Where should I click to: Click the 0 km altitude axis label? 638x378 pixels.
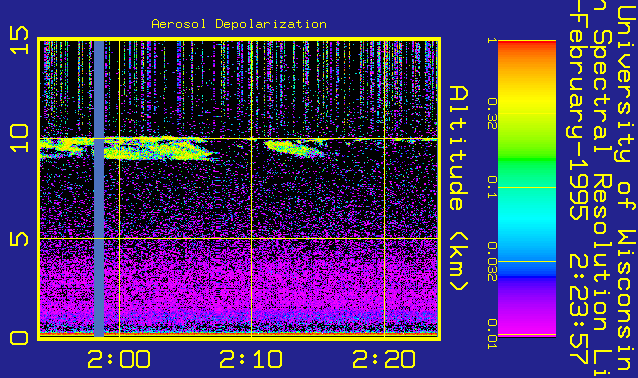20,338
